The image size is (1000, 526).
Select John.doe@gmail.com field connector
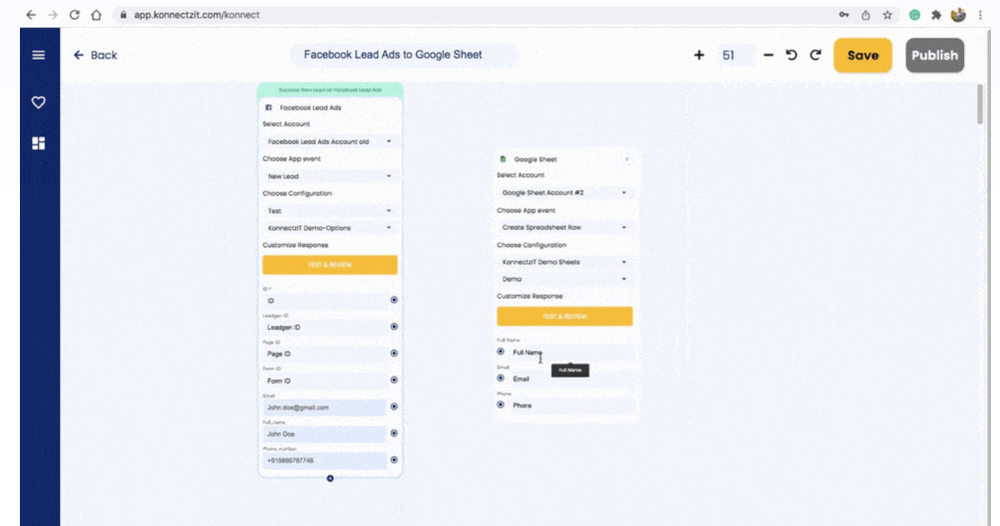coord(394,407)
